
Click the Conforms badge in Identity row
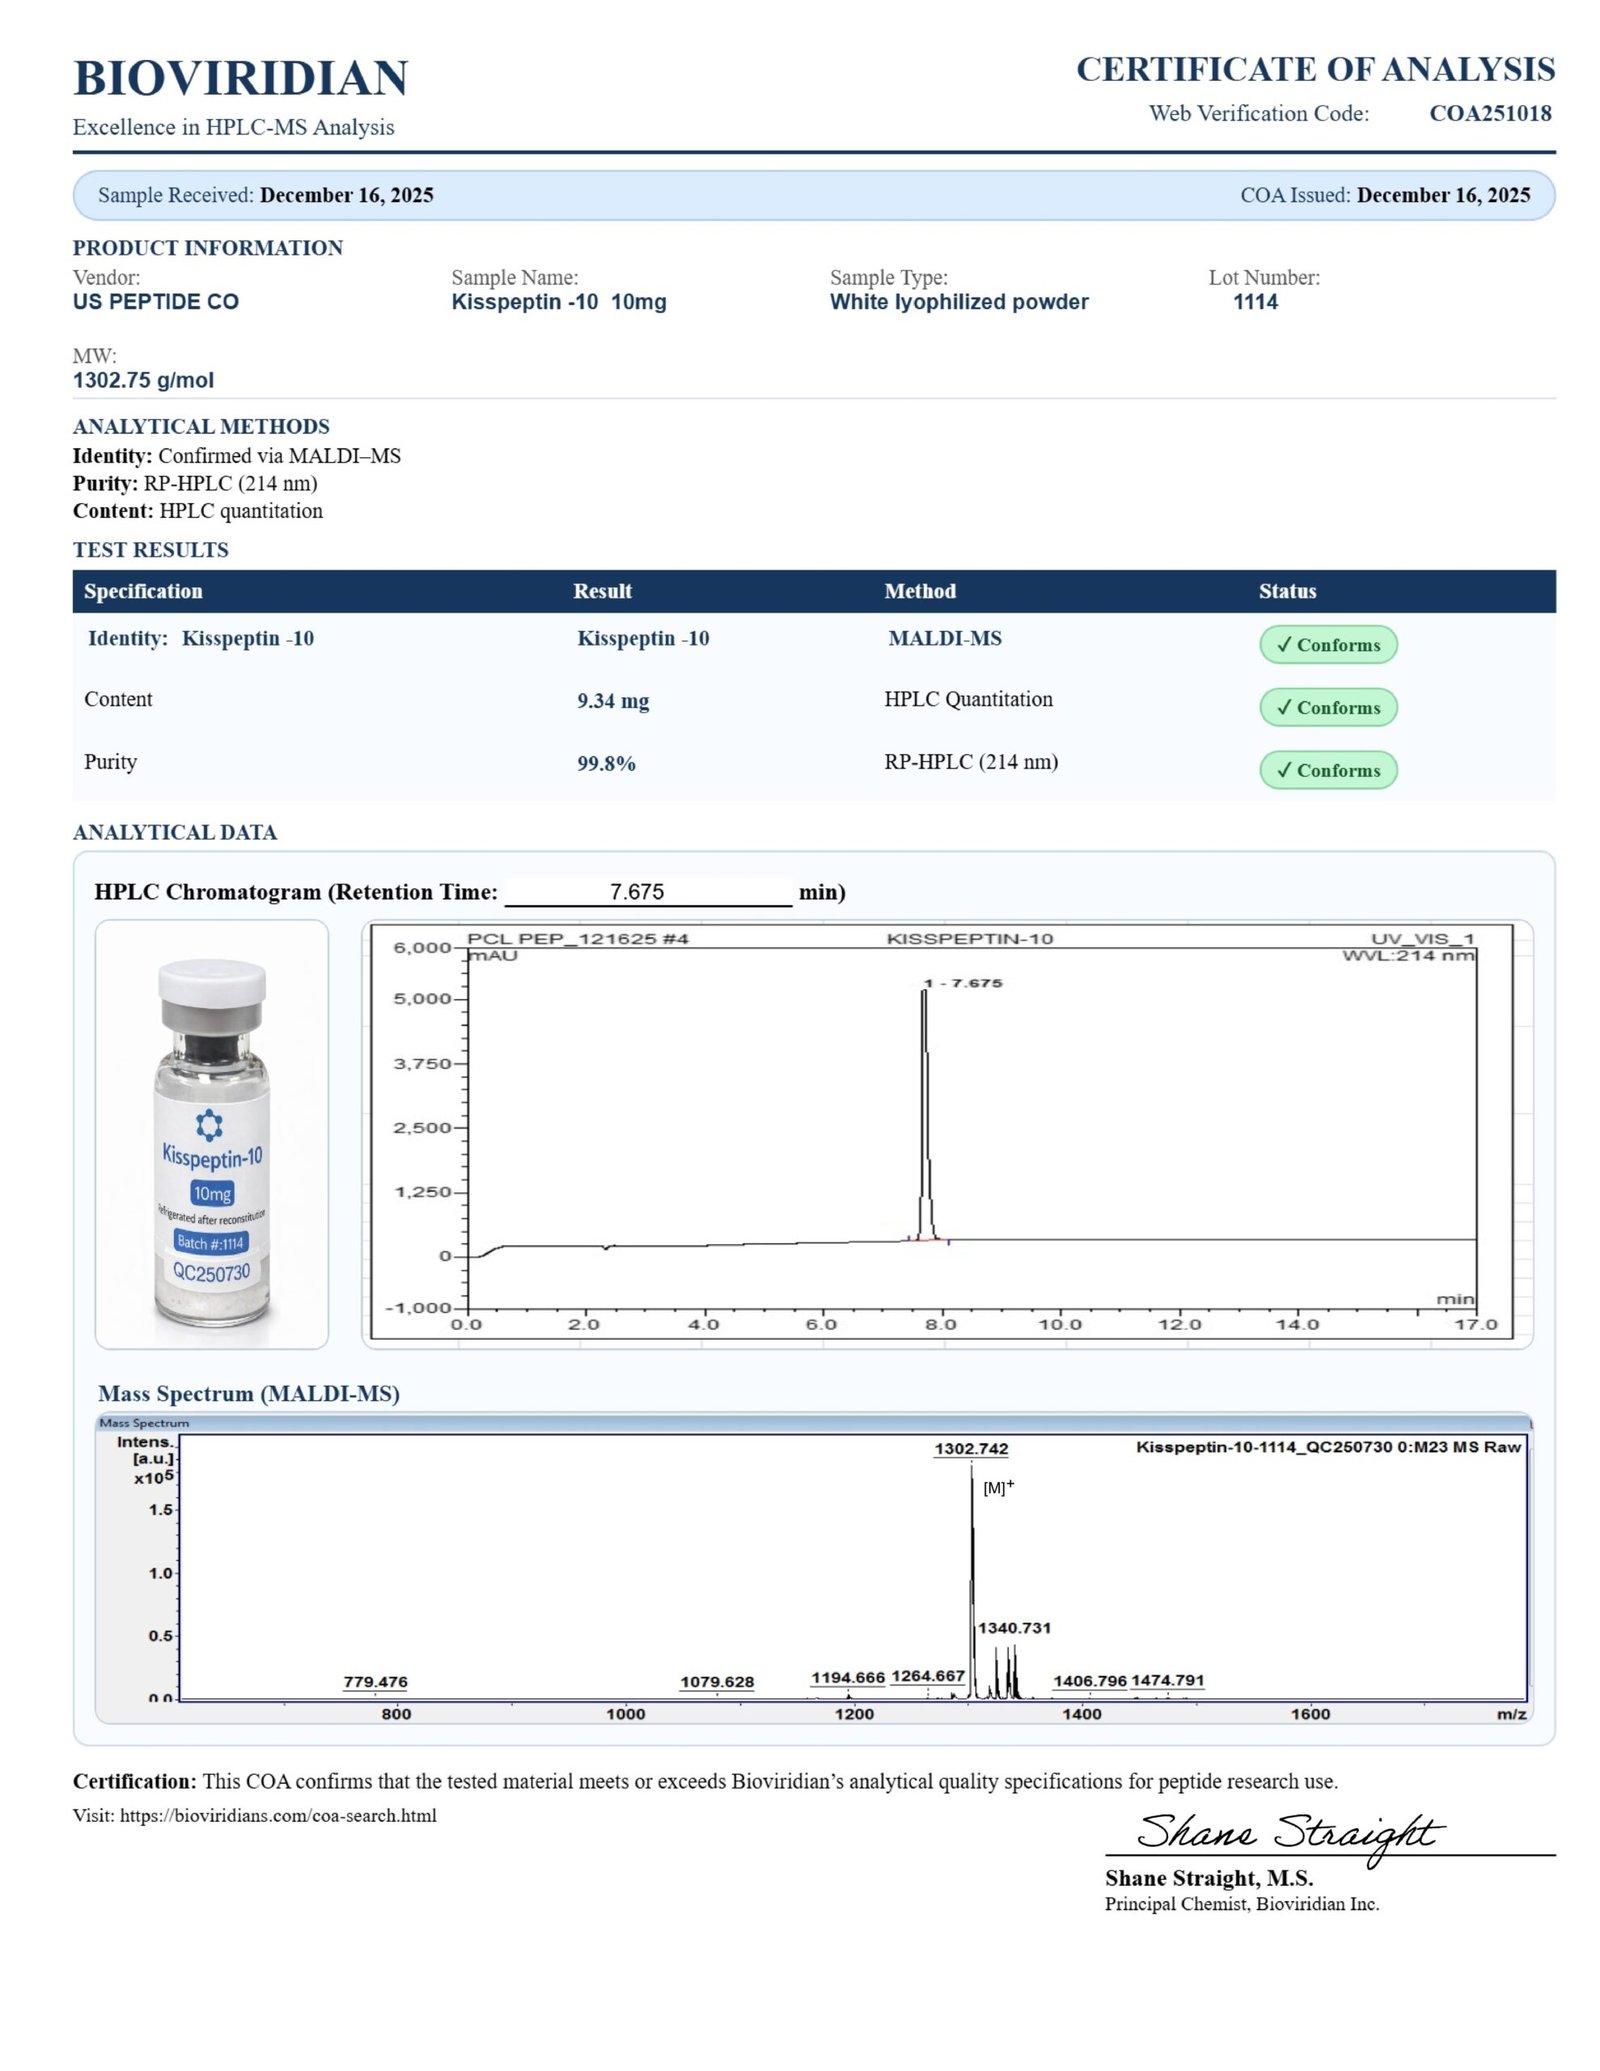1327,644
